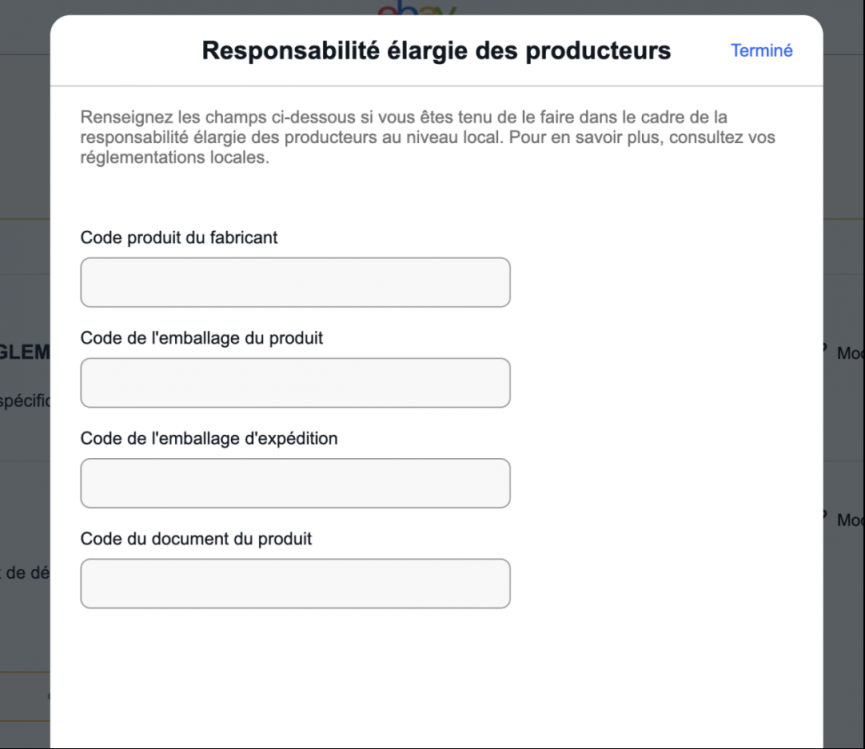The width and height of the screenshot is (865, 749).
Task: Click into Code du document du produit field
Action: (x=295, y=583)
